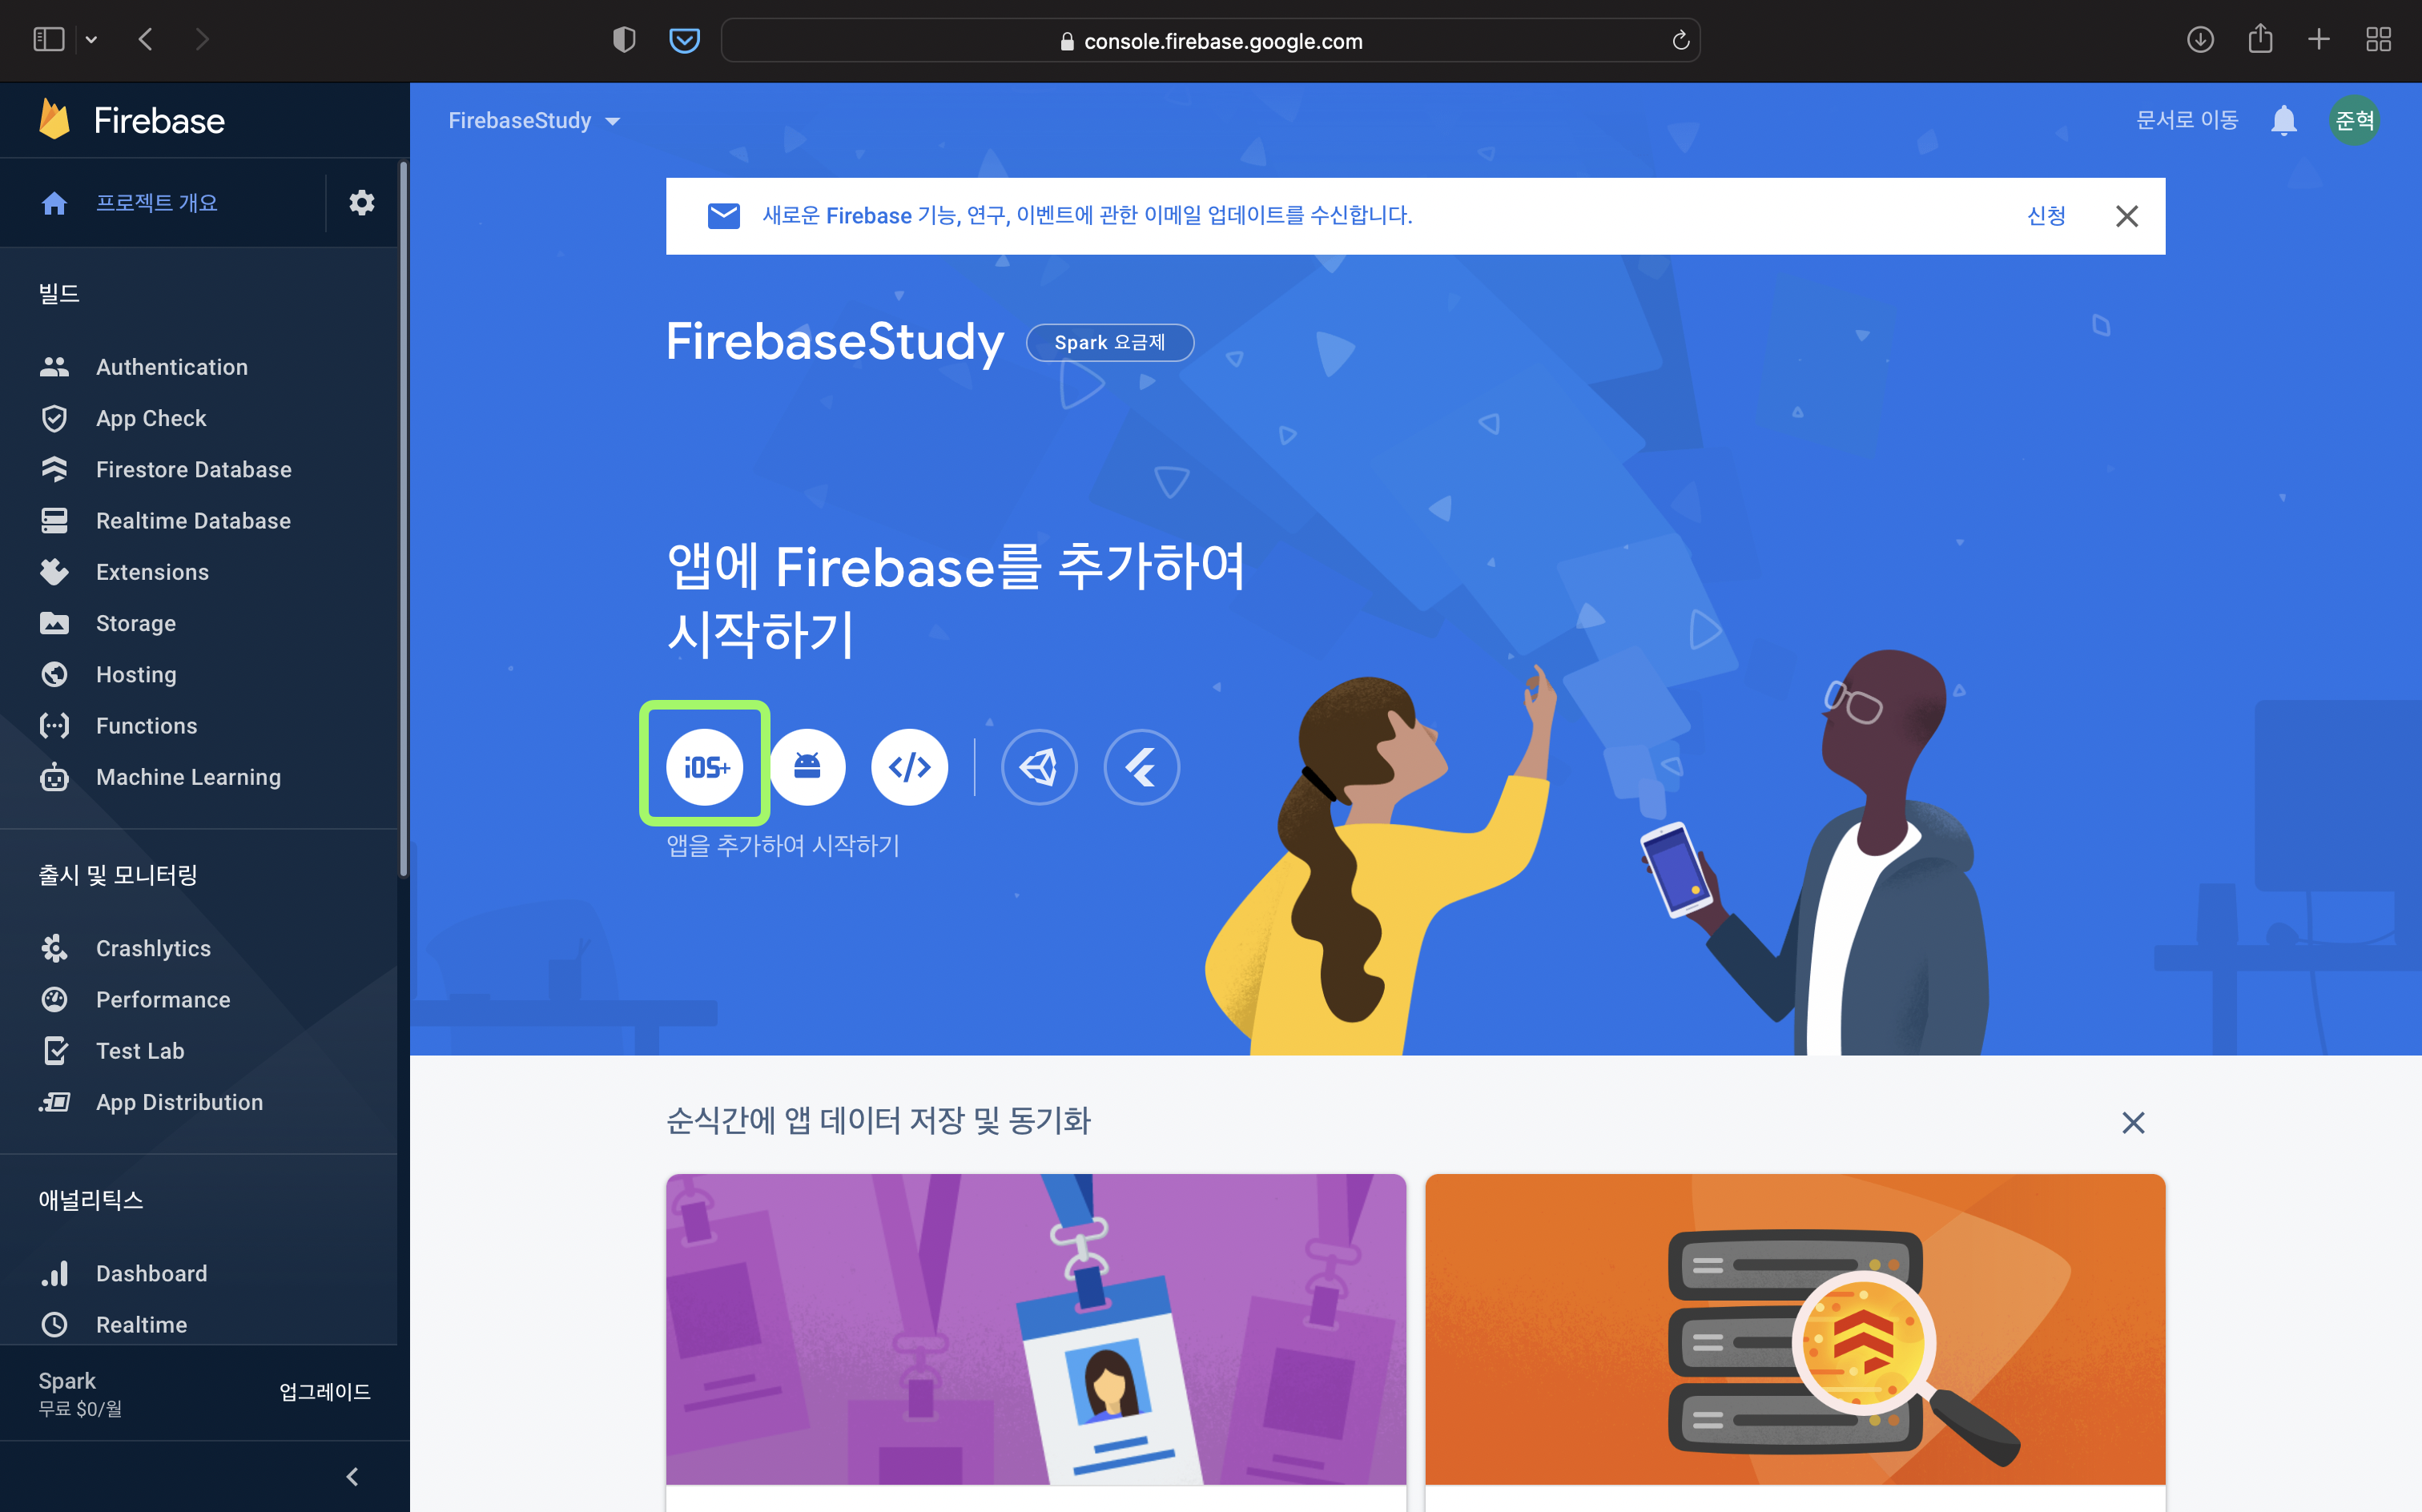Open the 준혁 account avatar menu
The height and width of the screenshot is (1512, 2422).
[2354, 121]
